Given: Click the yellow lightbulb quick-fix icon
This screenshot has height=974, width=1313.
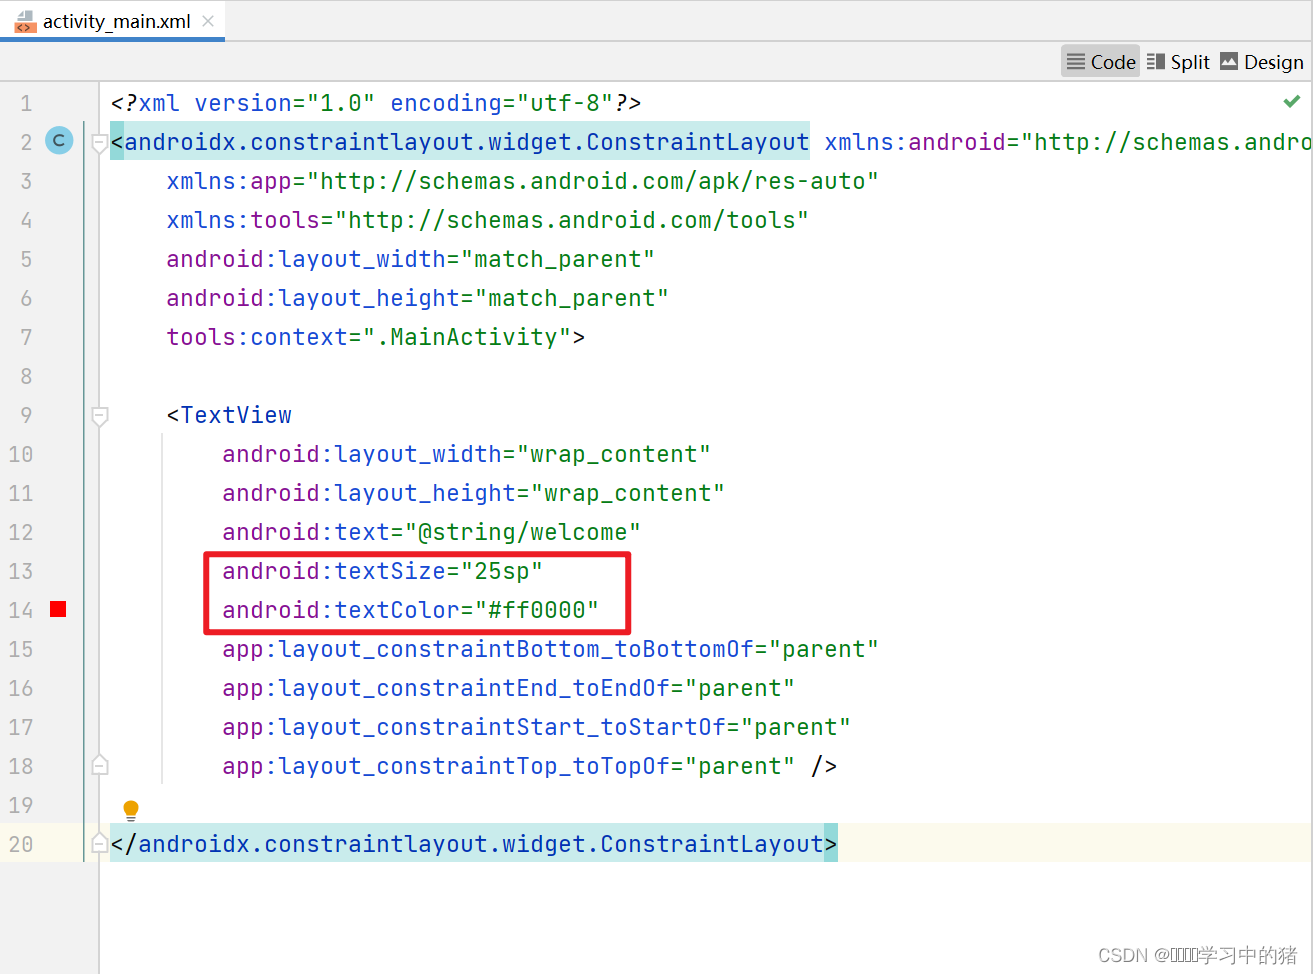Looking at the screenshot, I should click(x=131, y=810).
